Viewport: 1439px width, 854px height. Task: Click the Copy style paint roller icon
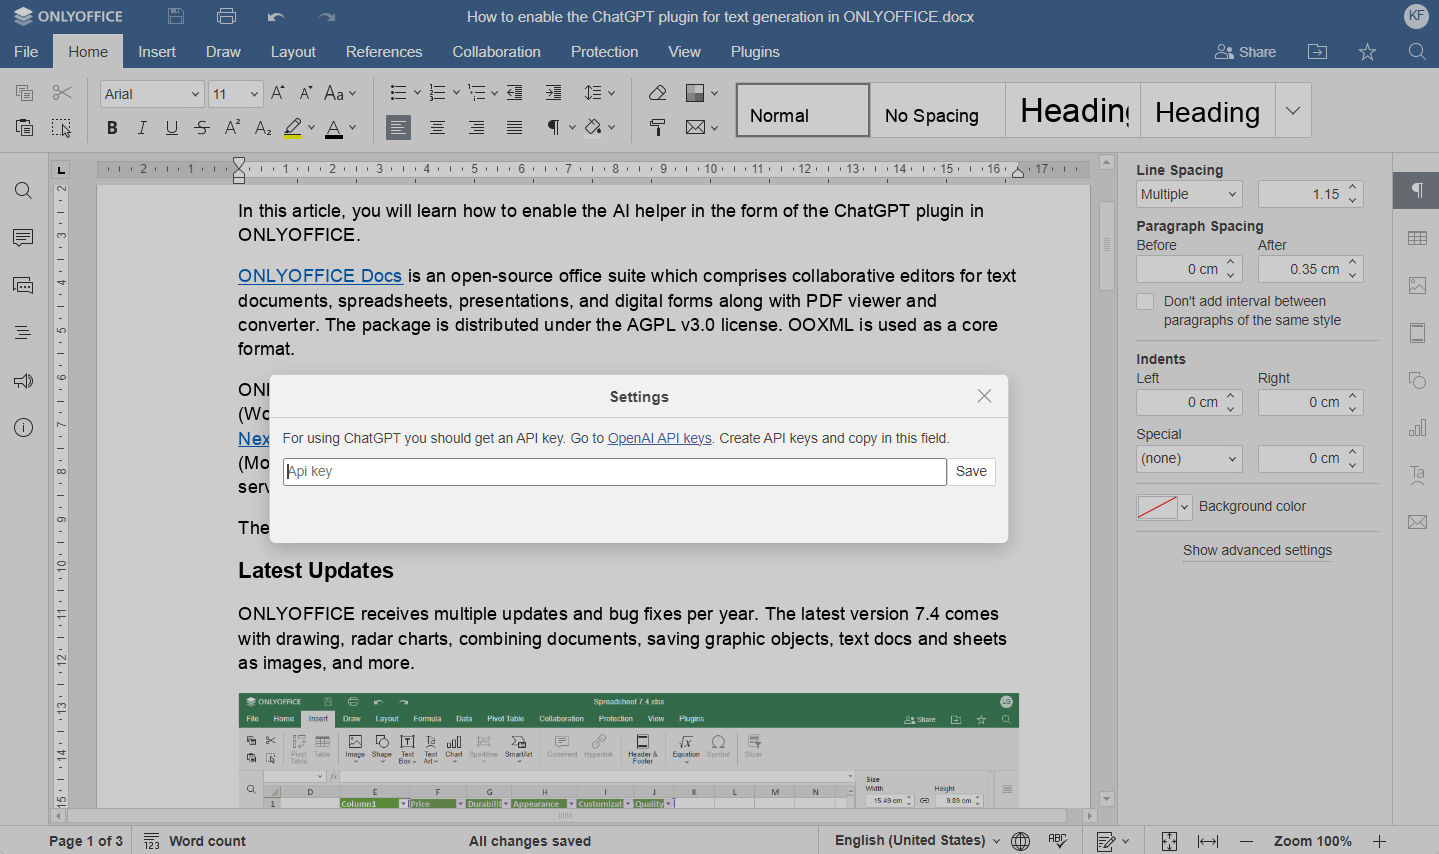pyautogui.click(x=657, y=128)
